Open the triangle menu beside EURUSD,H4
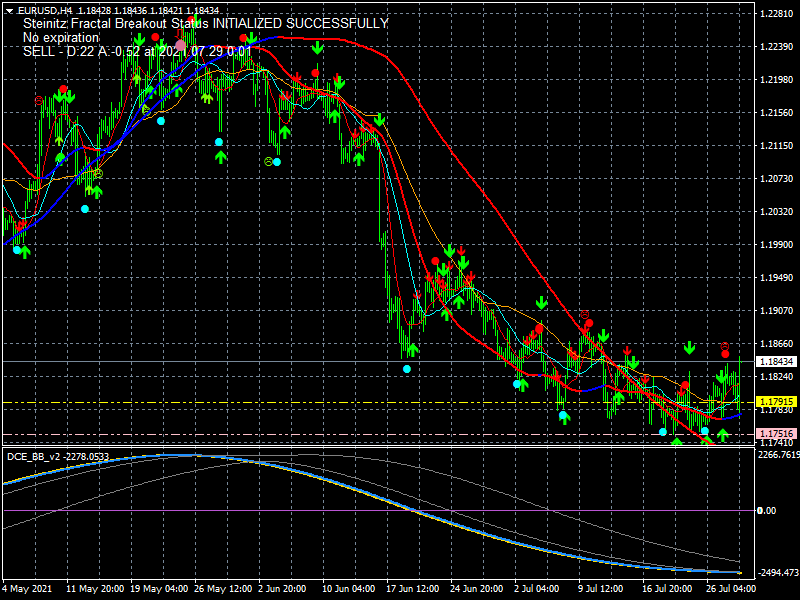 (x=10, y=11)
